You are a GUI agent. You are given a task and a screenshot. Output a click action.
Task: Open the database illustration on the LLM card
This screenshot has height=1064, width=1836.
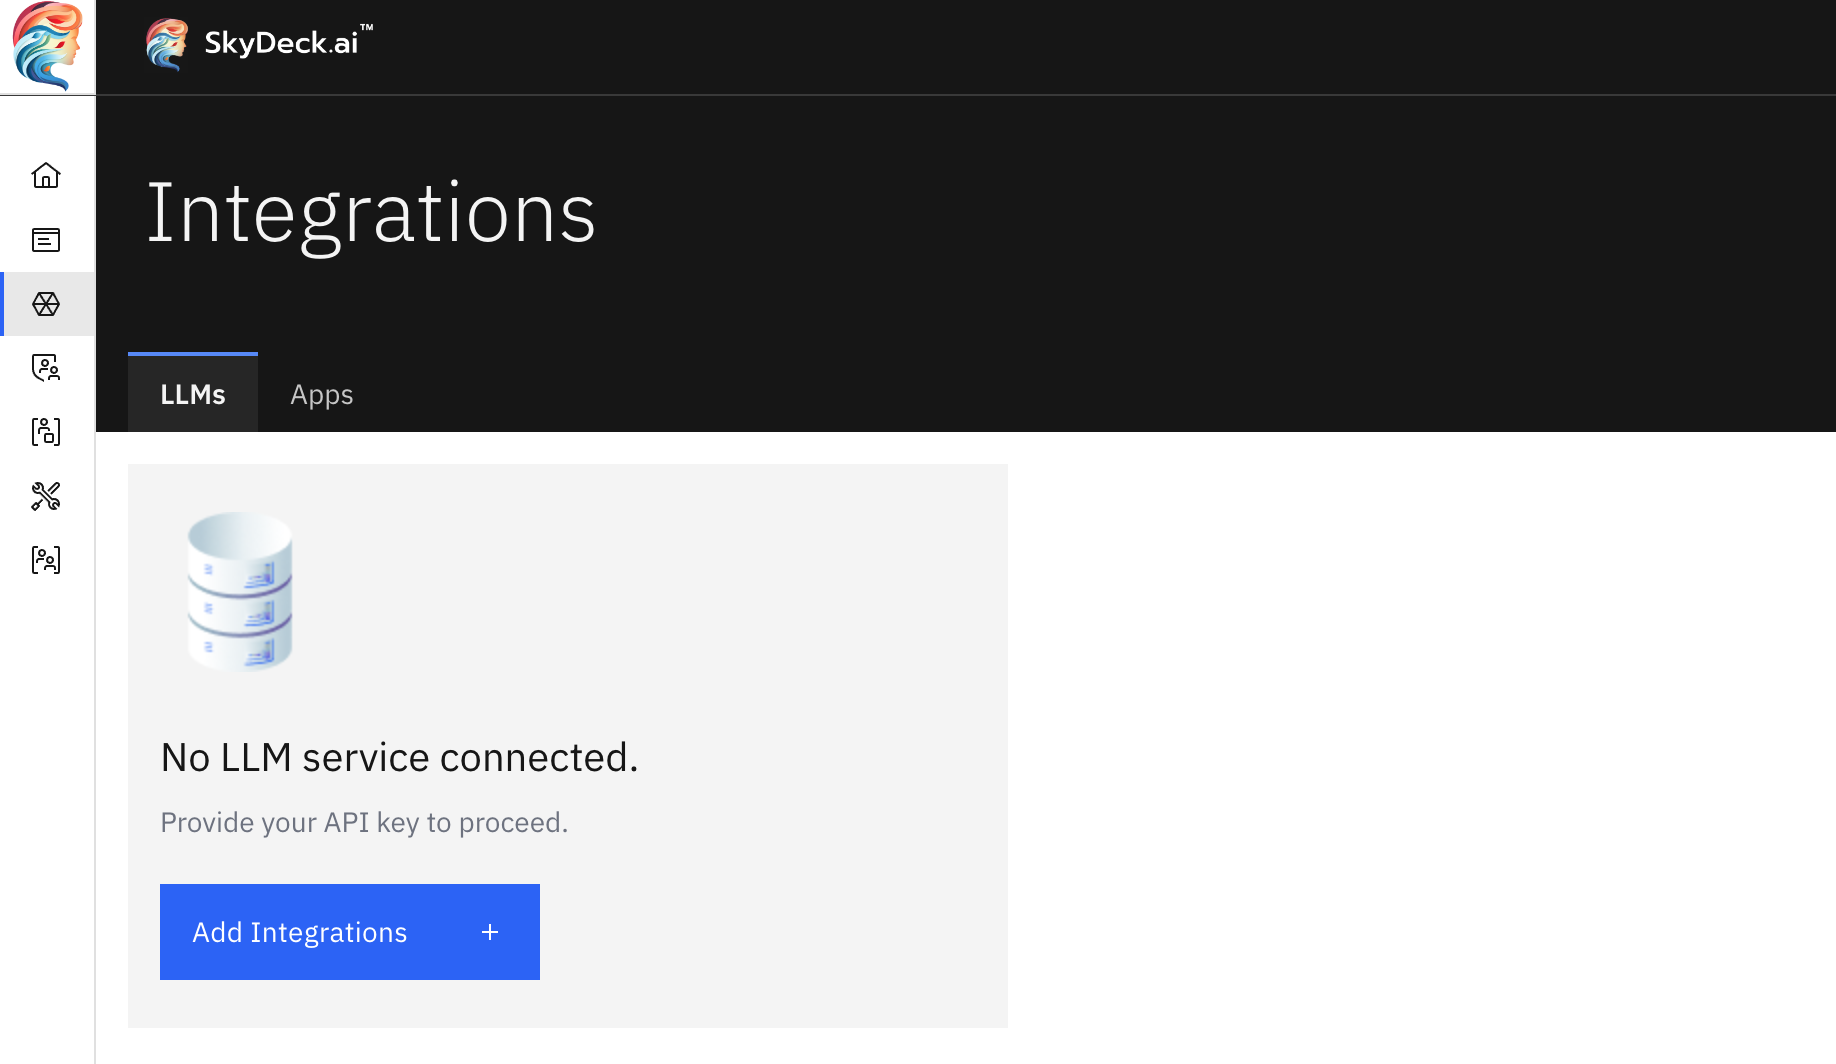tap(239, 592)
